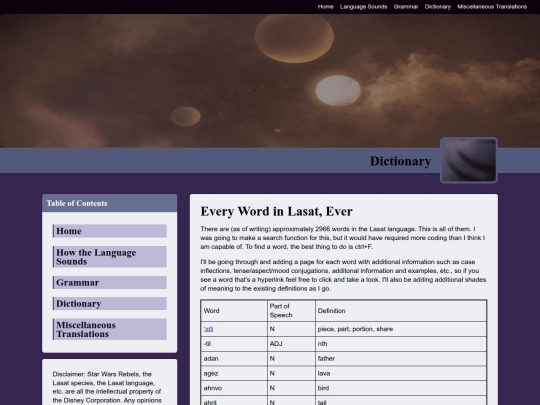Click the word agez in the table
Screen dimensions: 540x405
211,373
